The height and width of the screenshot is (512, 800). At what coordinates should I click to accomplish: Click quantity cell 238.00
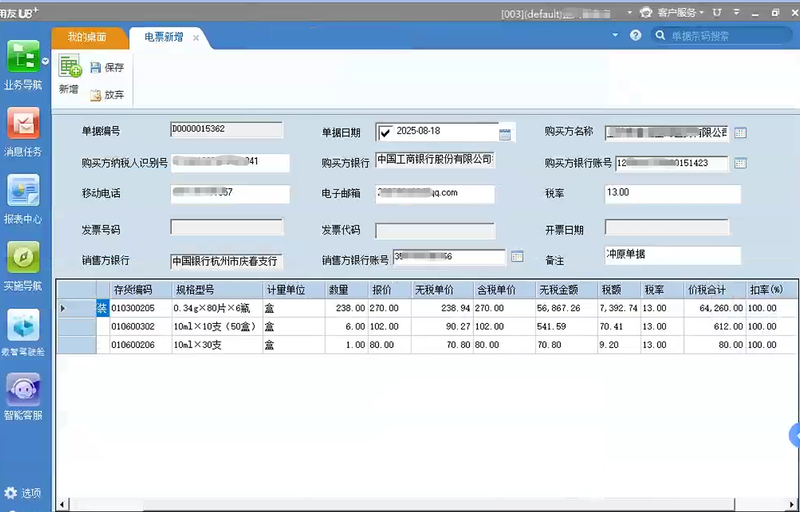click(346, 308)
